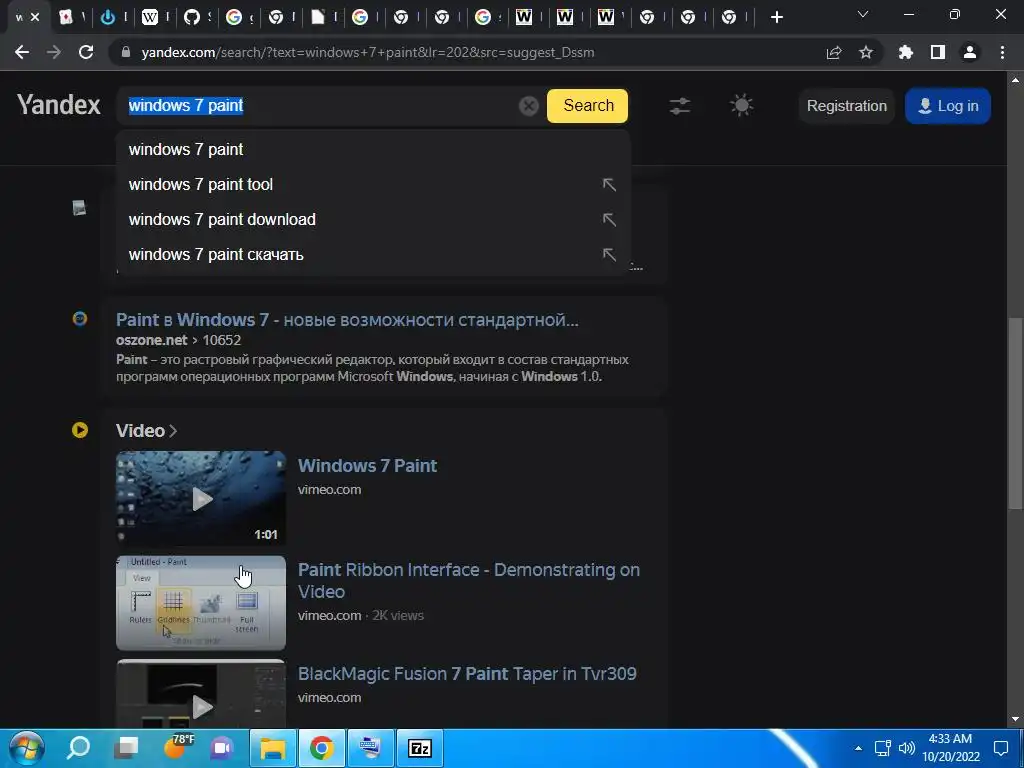Click the yellow Search button
Viewport: 1024px width, 768px height.
coord(587,106)
